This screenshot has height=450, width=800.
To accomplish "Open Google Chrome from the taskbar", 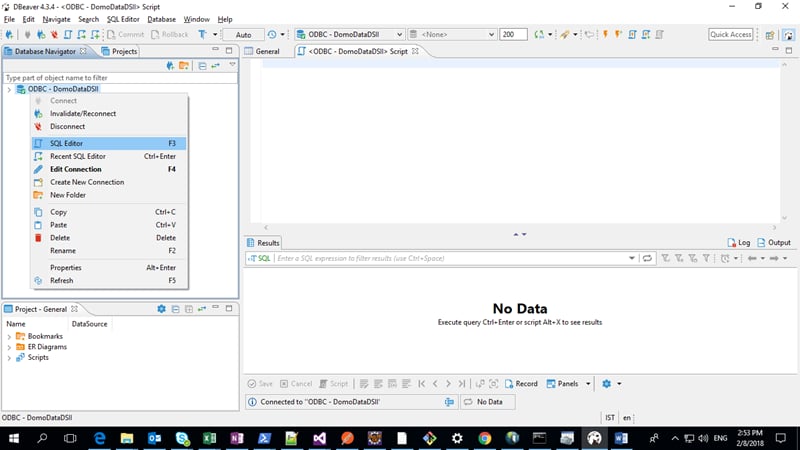I will 485,438.
